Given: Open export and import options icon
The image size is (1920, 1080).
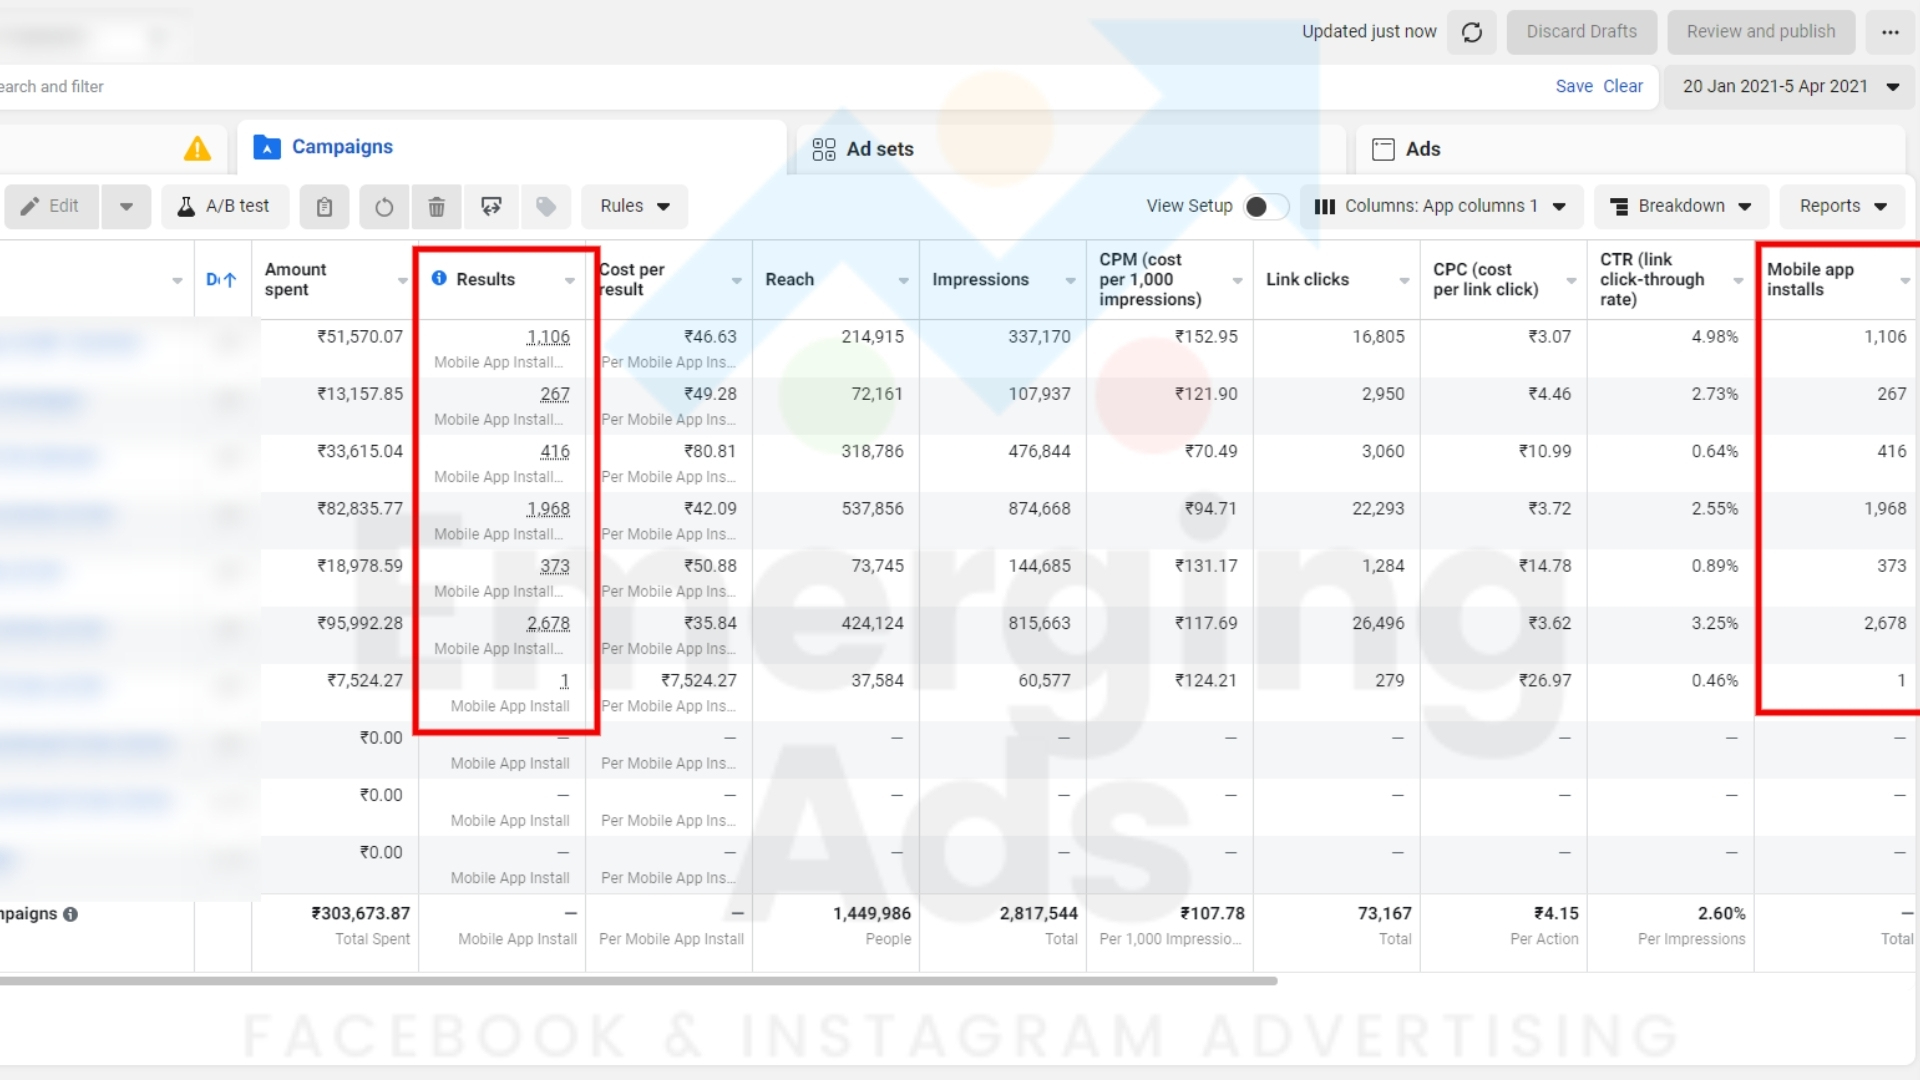Looking at the screenshot, I should 491,206.
